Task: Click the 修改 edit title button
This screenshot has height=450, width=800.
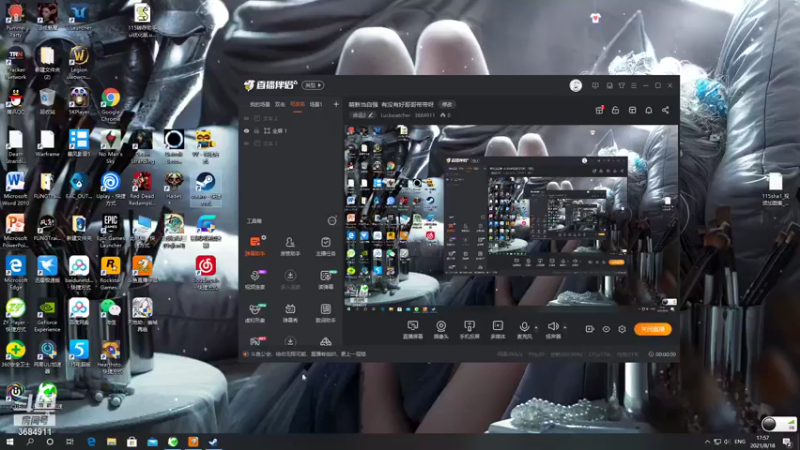Action: coord(447,105)
